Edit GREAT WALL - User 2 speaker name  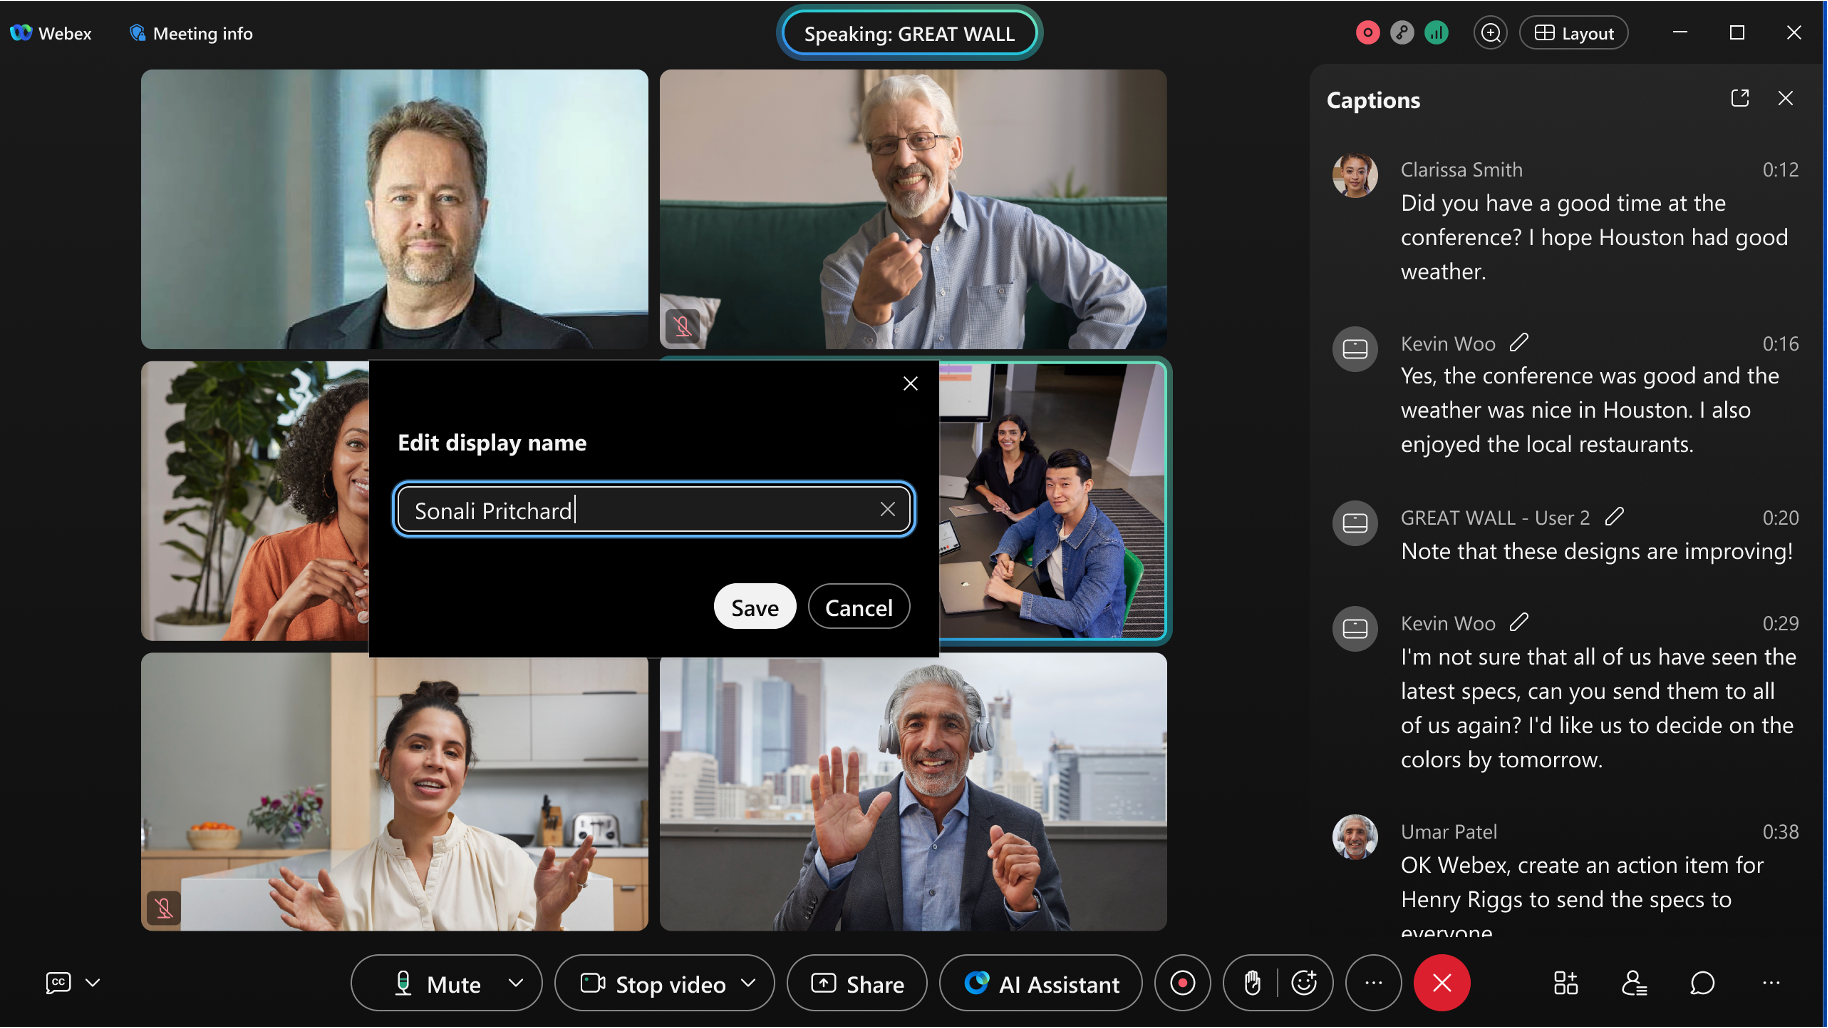pyautogui.click(x=1614, y=517)
